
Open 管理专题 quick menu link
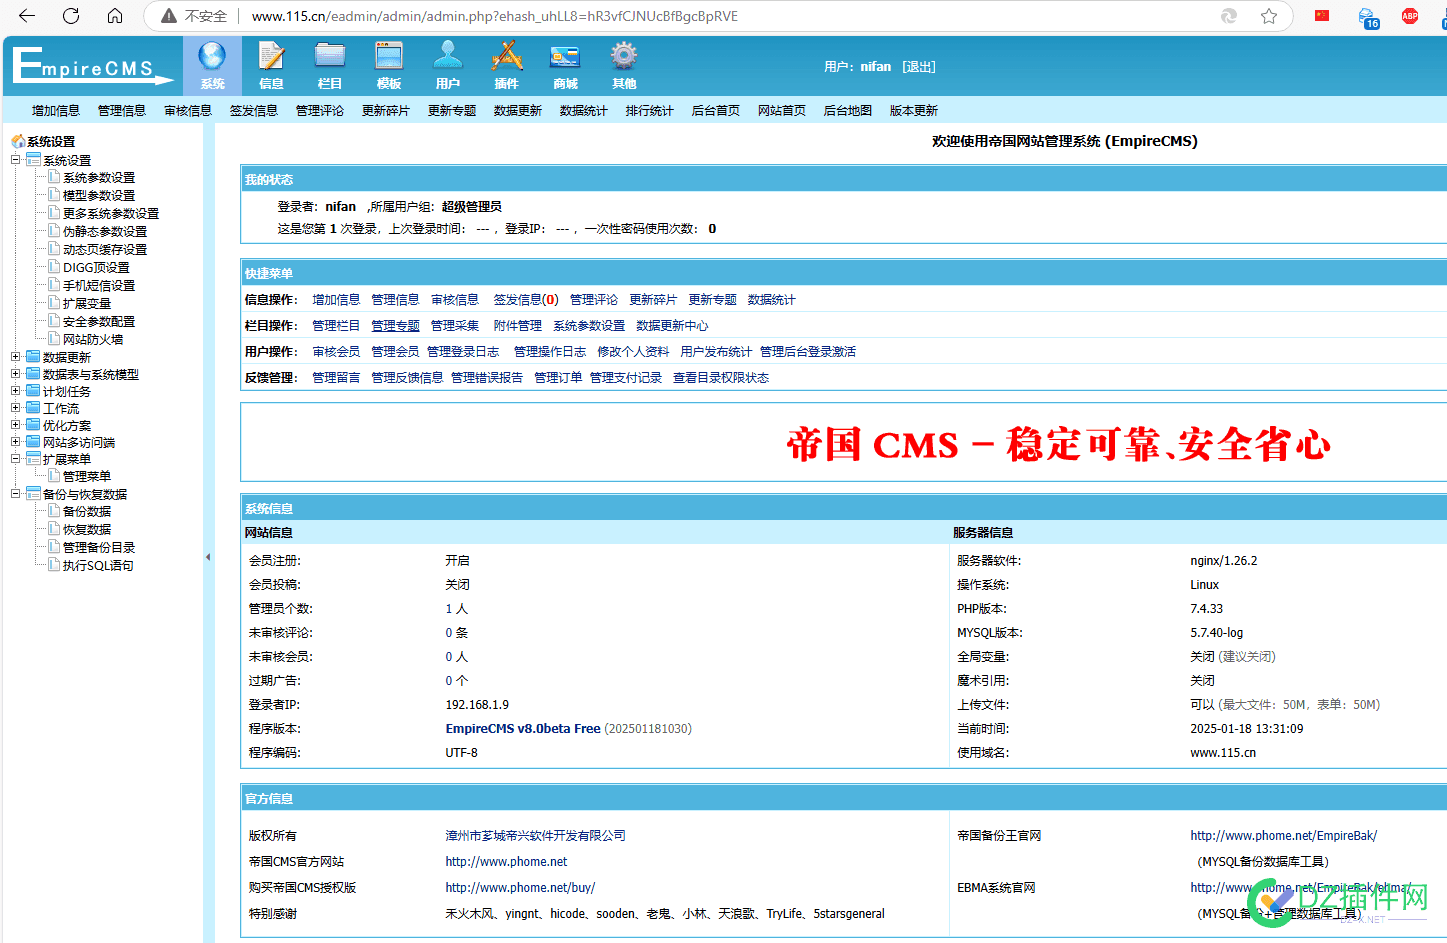click(396, 326)
